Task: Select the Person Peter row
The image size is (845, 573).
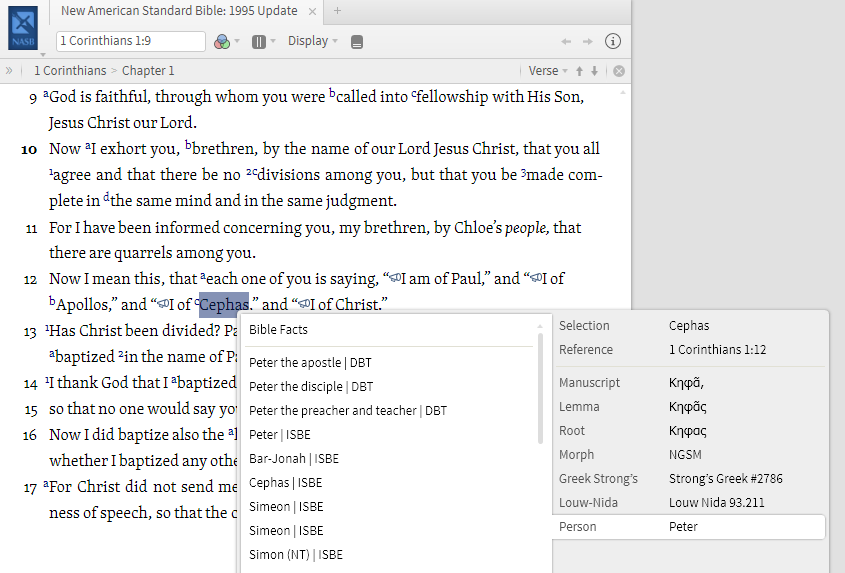Action: (x=689, y=527)
